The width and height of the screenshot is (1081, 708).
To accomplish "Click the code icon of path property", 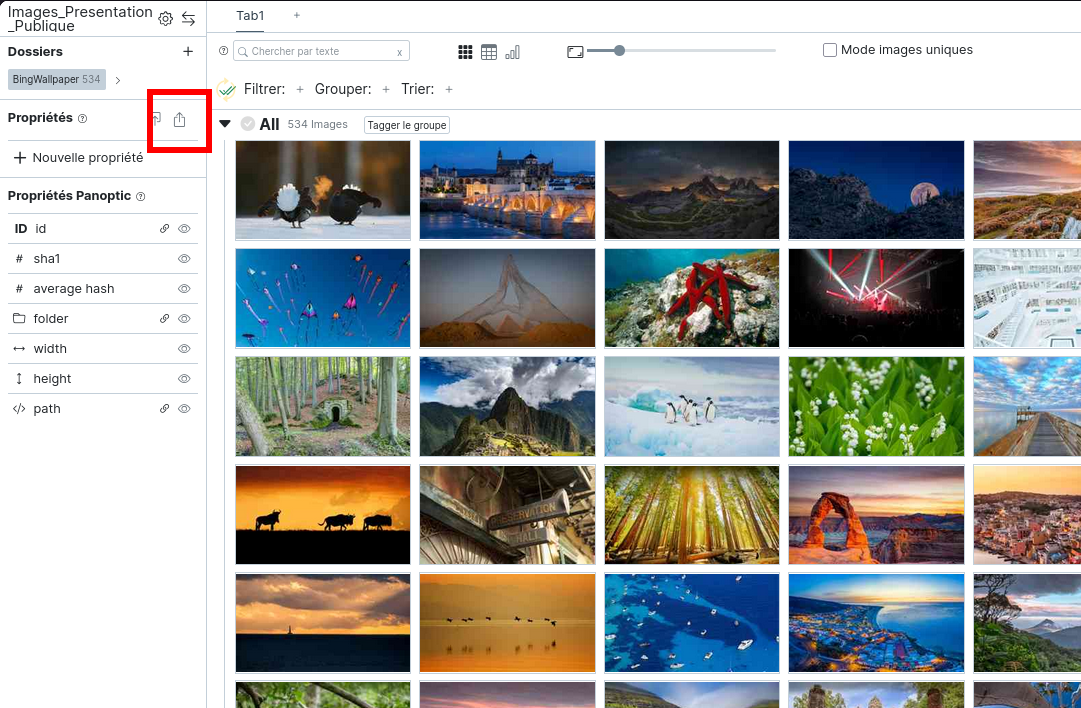I will (19, 409).
